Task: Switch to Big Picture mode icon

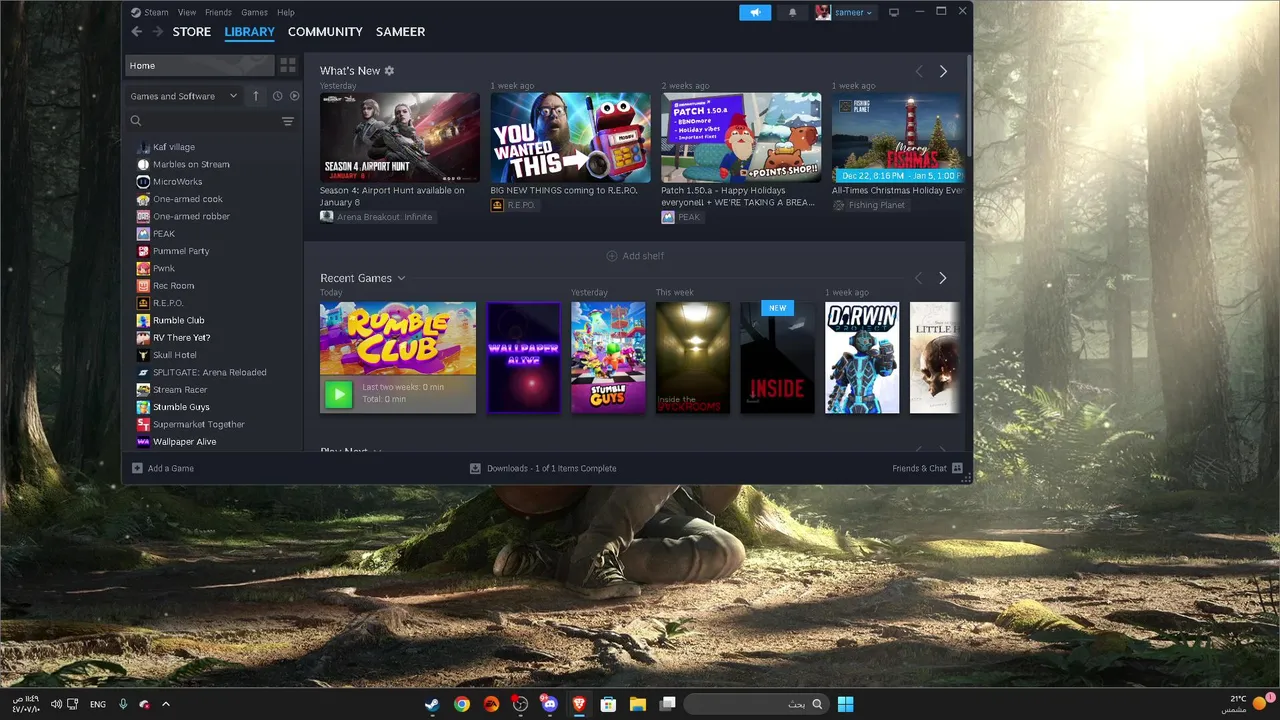Action: pos(894,13)
